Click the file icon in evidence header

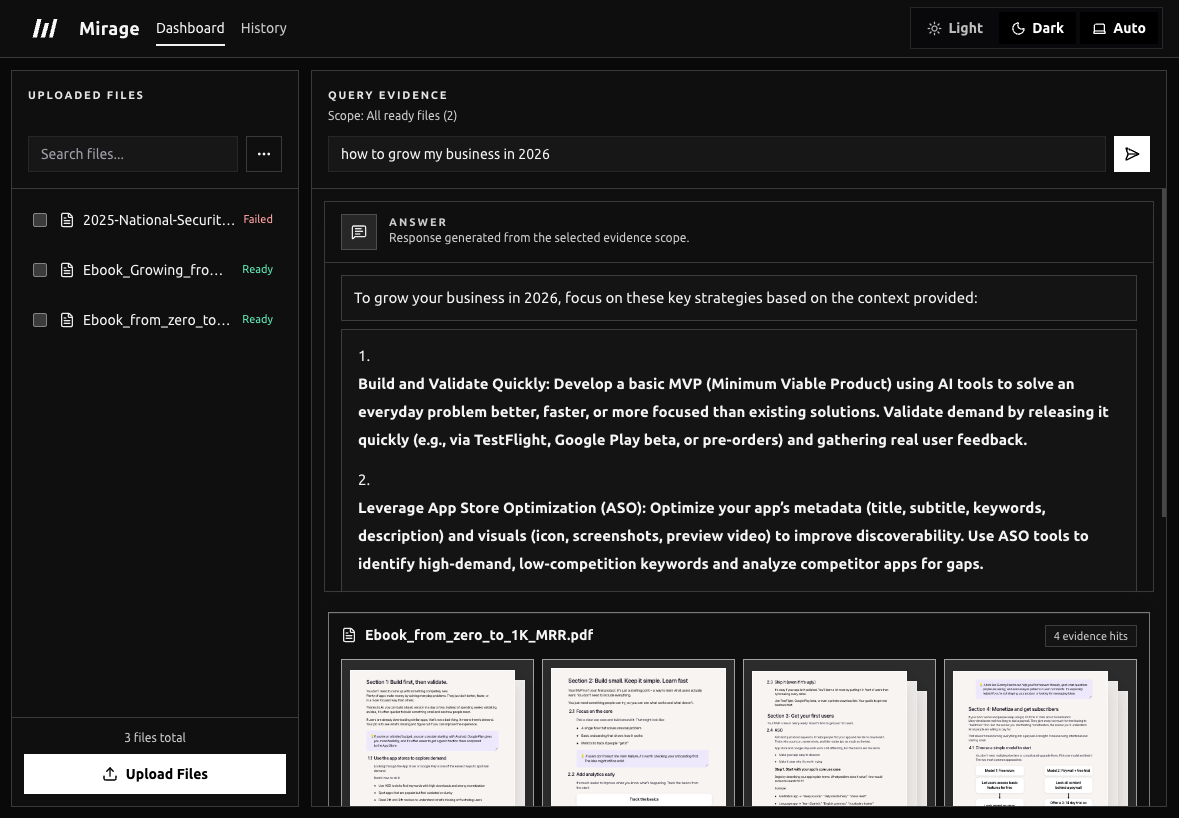(349, 635)
